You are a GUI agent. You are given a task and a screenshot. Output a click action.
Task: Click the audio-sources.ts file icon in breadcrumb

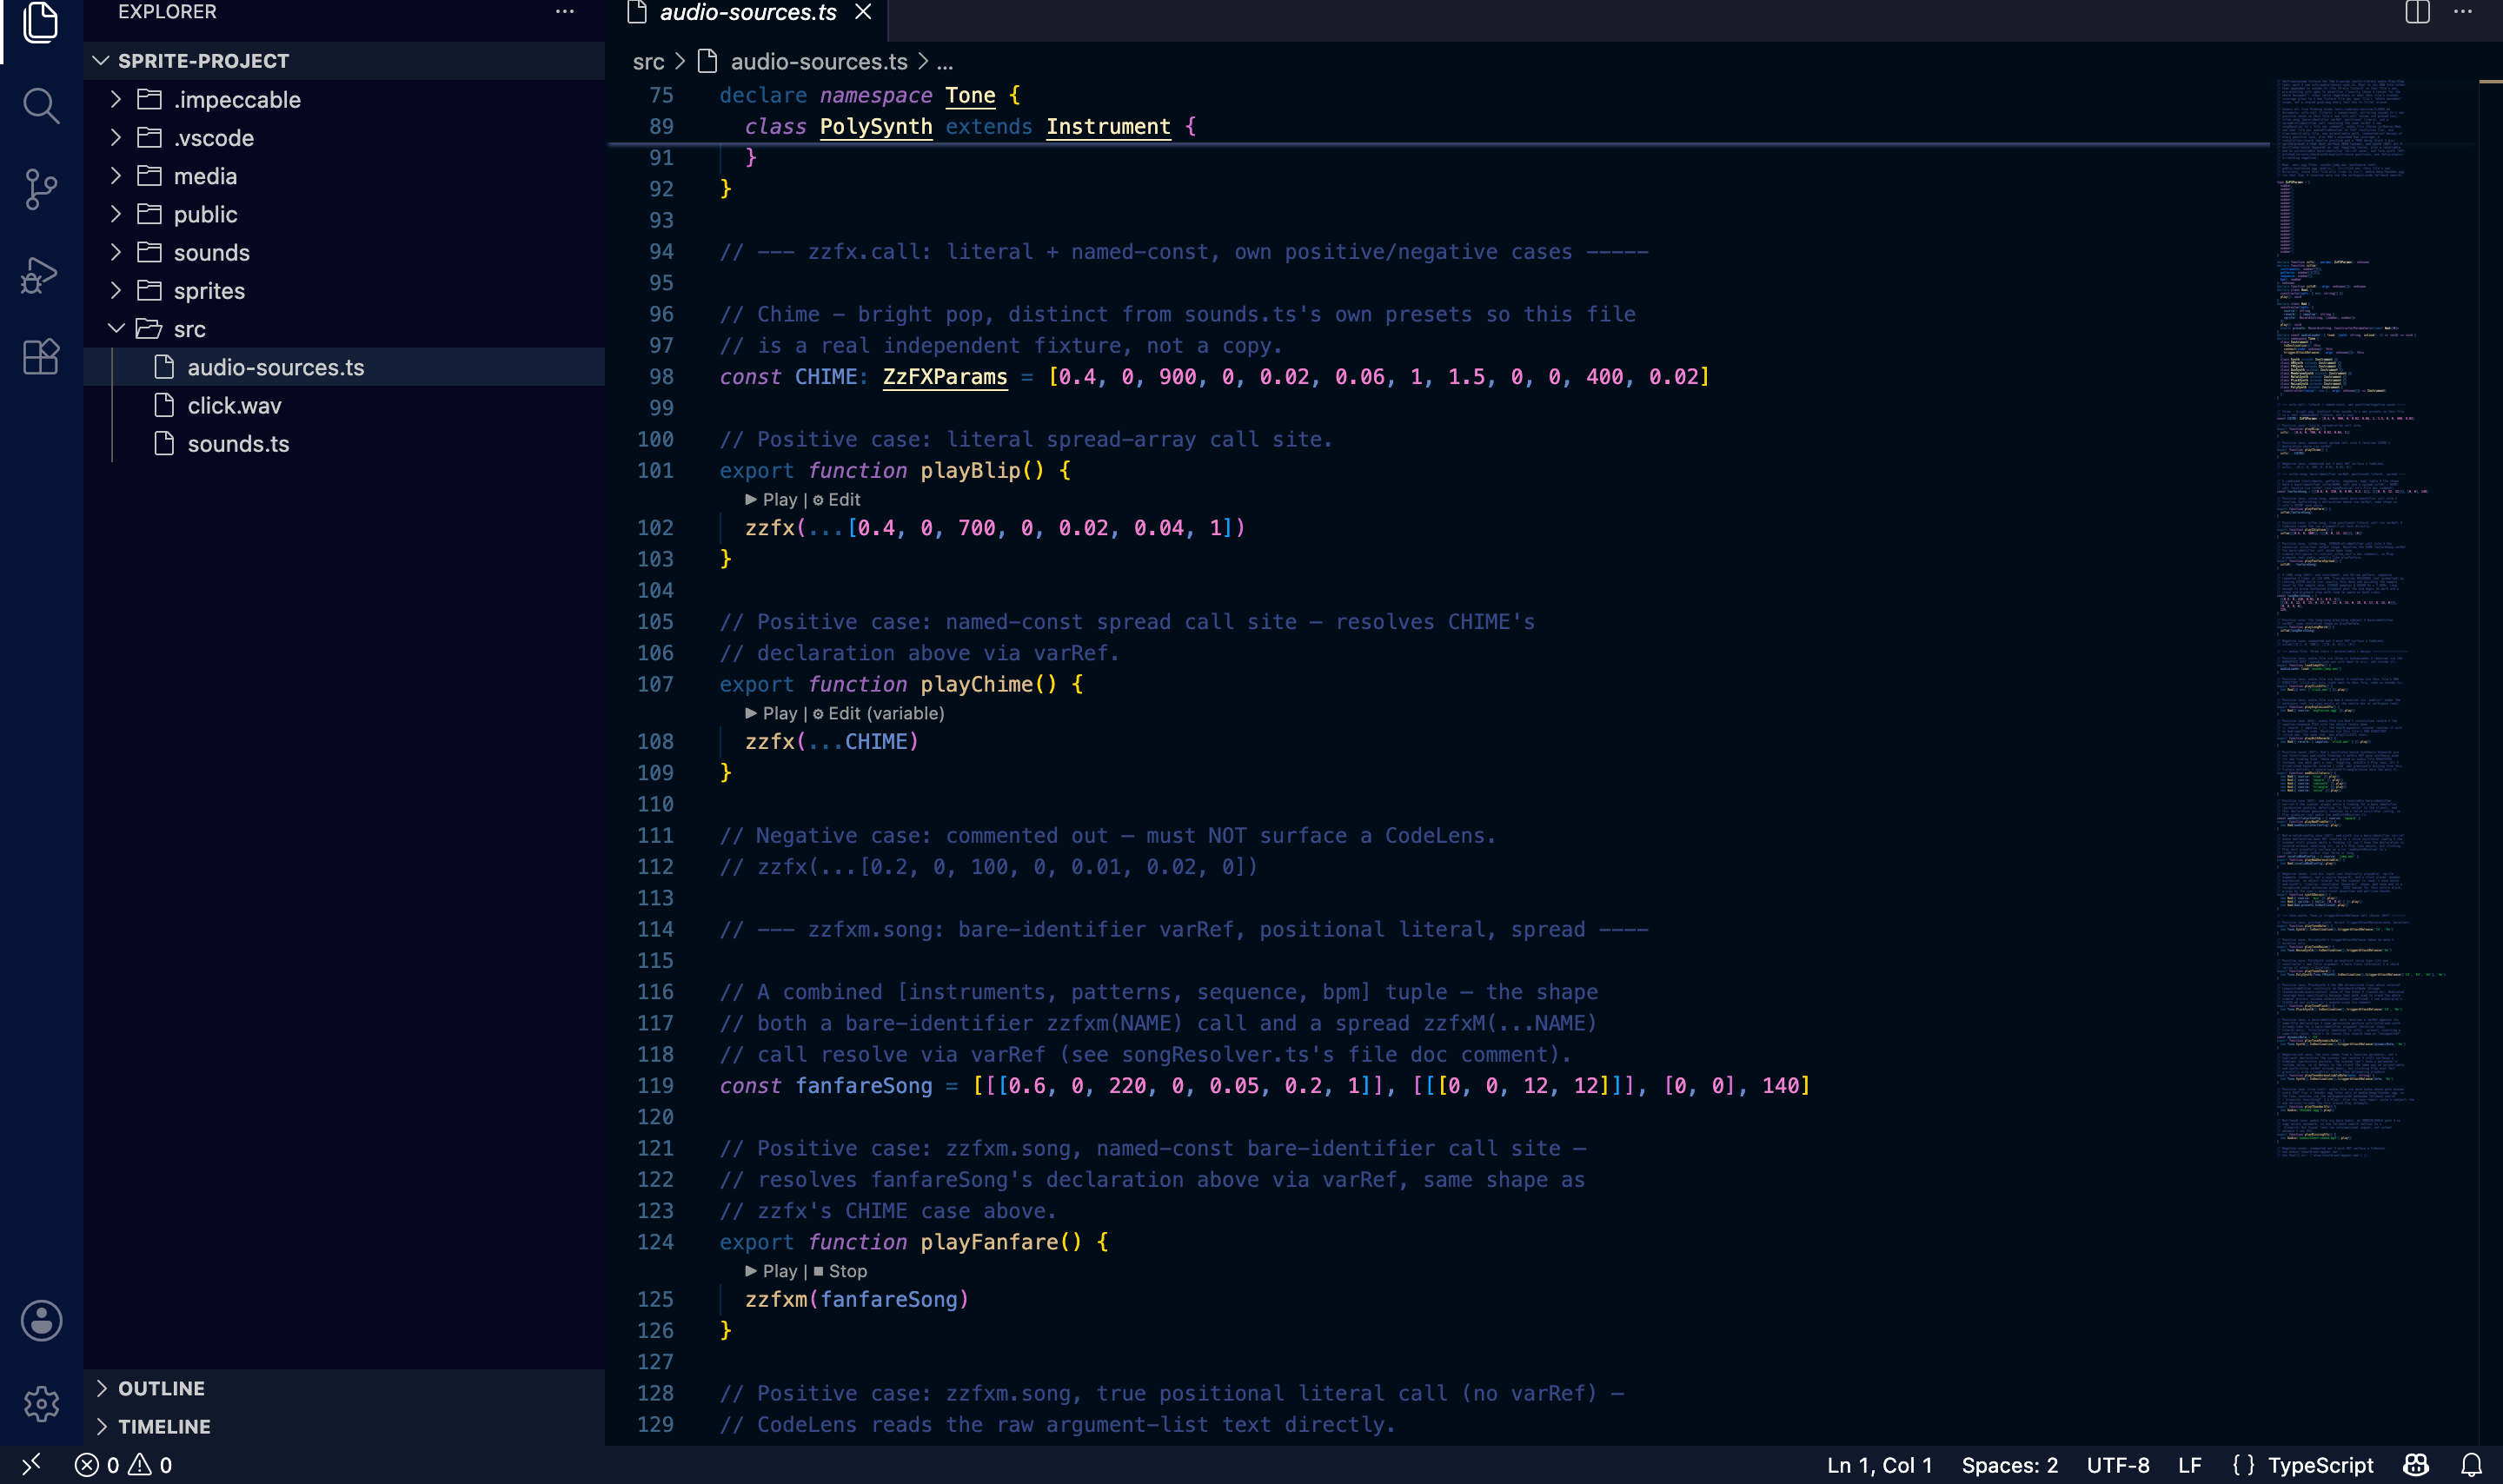[x=707, y=62]
